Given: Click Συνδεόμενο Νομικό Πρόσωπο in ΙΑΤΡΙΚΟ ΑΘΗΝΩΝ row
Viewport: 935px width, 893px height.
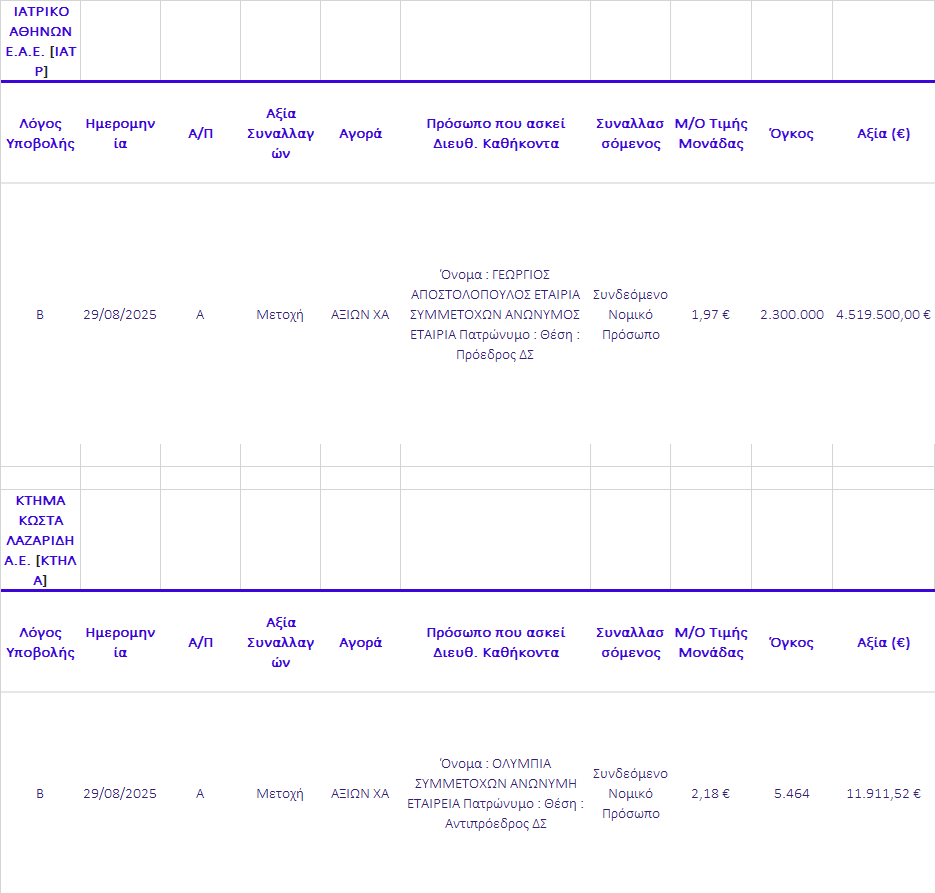Looking at the screenshot, I should click(630, 315).
